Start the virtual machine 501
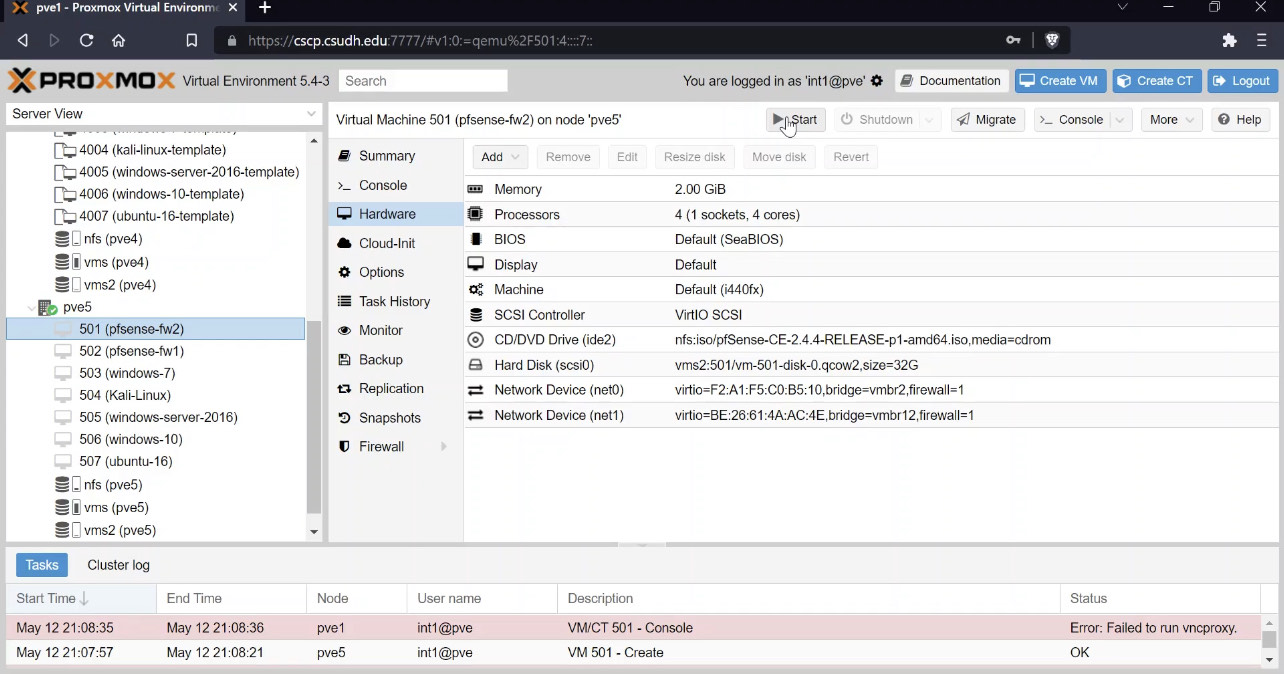 pos(796,120)
